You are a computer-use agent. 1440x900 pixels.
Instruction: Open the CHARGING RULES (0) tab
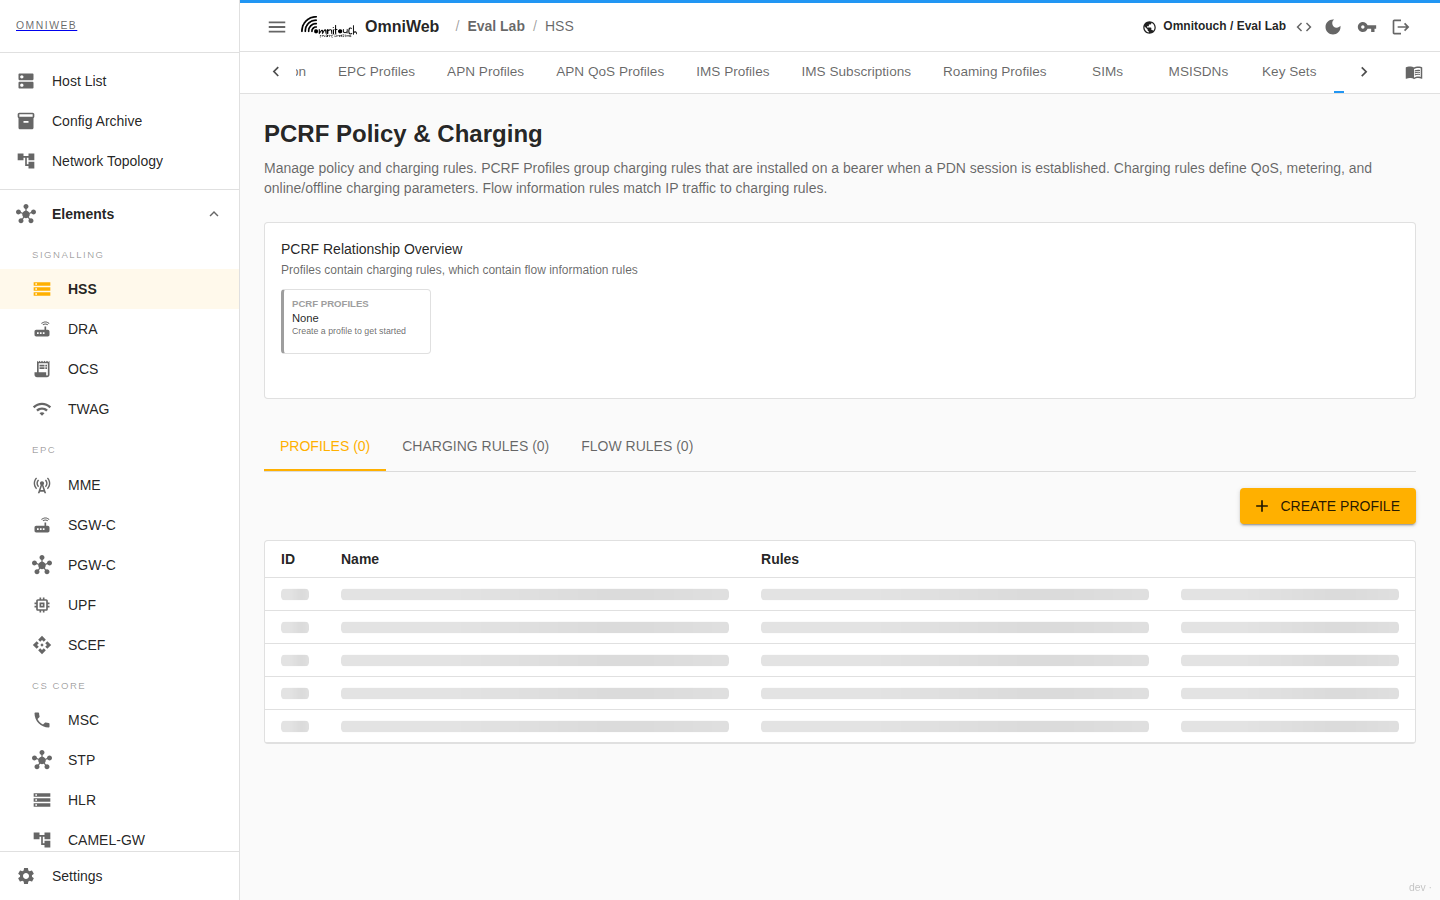(x=475, y=446)
